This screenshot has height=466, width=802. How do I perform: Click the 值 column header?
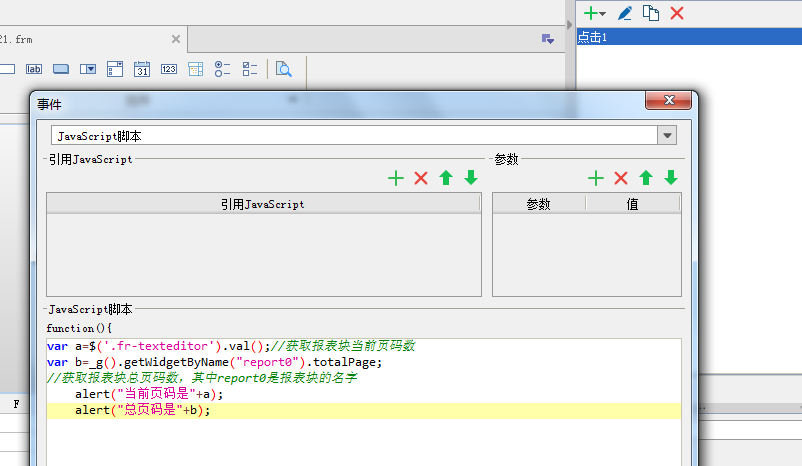[633, 204]
